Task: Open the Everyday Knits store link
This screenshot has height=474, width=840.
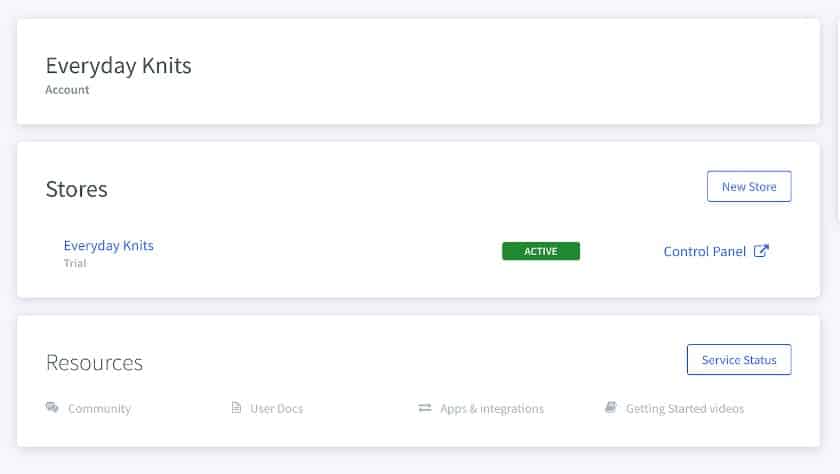Action: [x=109, y=245]
